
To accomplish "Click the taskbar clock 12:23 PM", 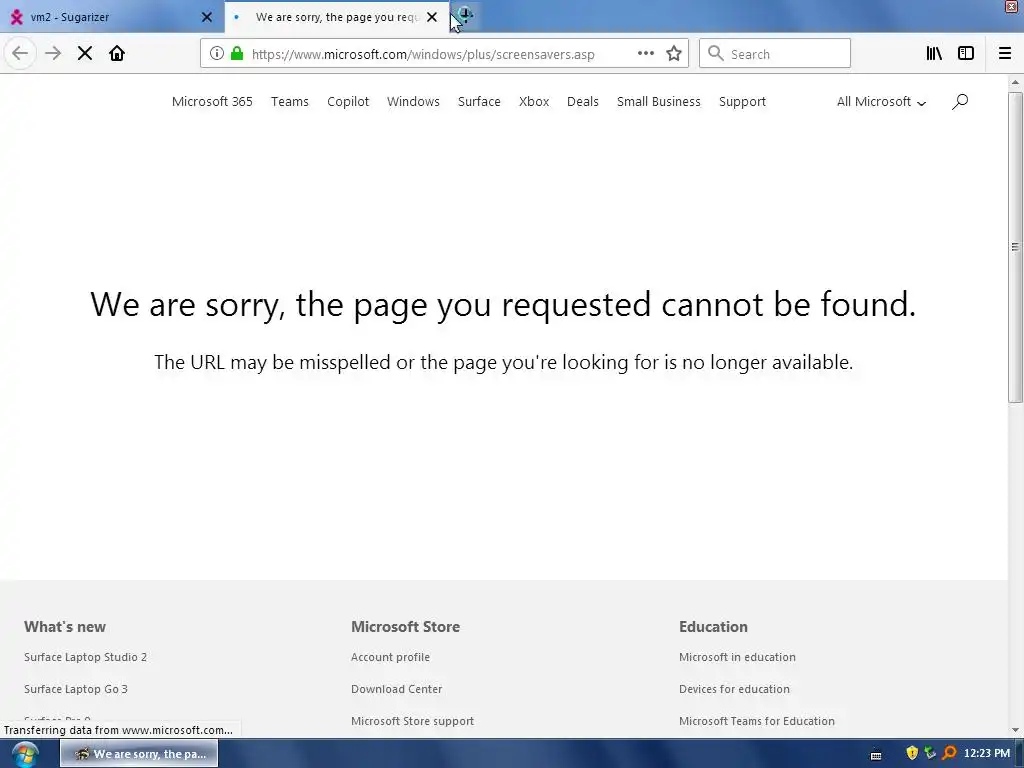I will 986,754.
